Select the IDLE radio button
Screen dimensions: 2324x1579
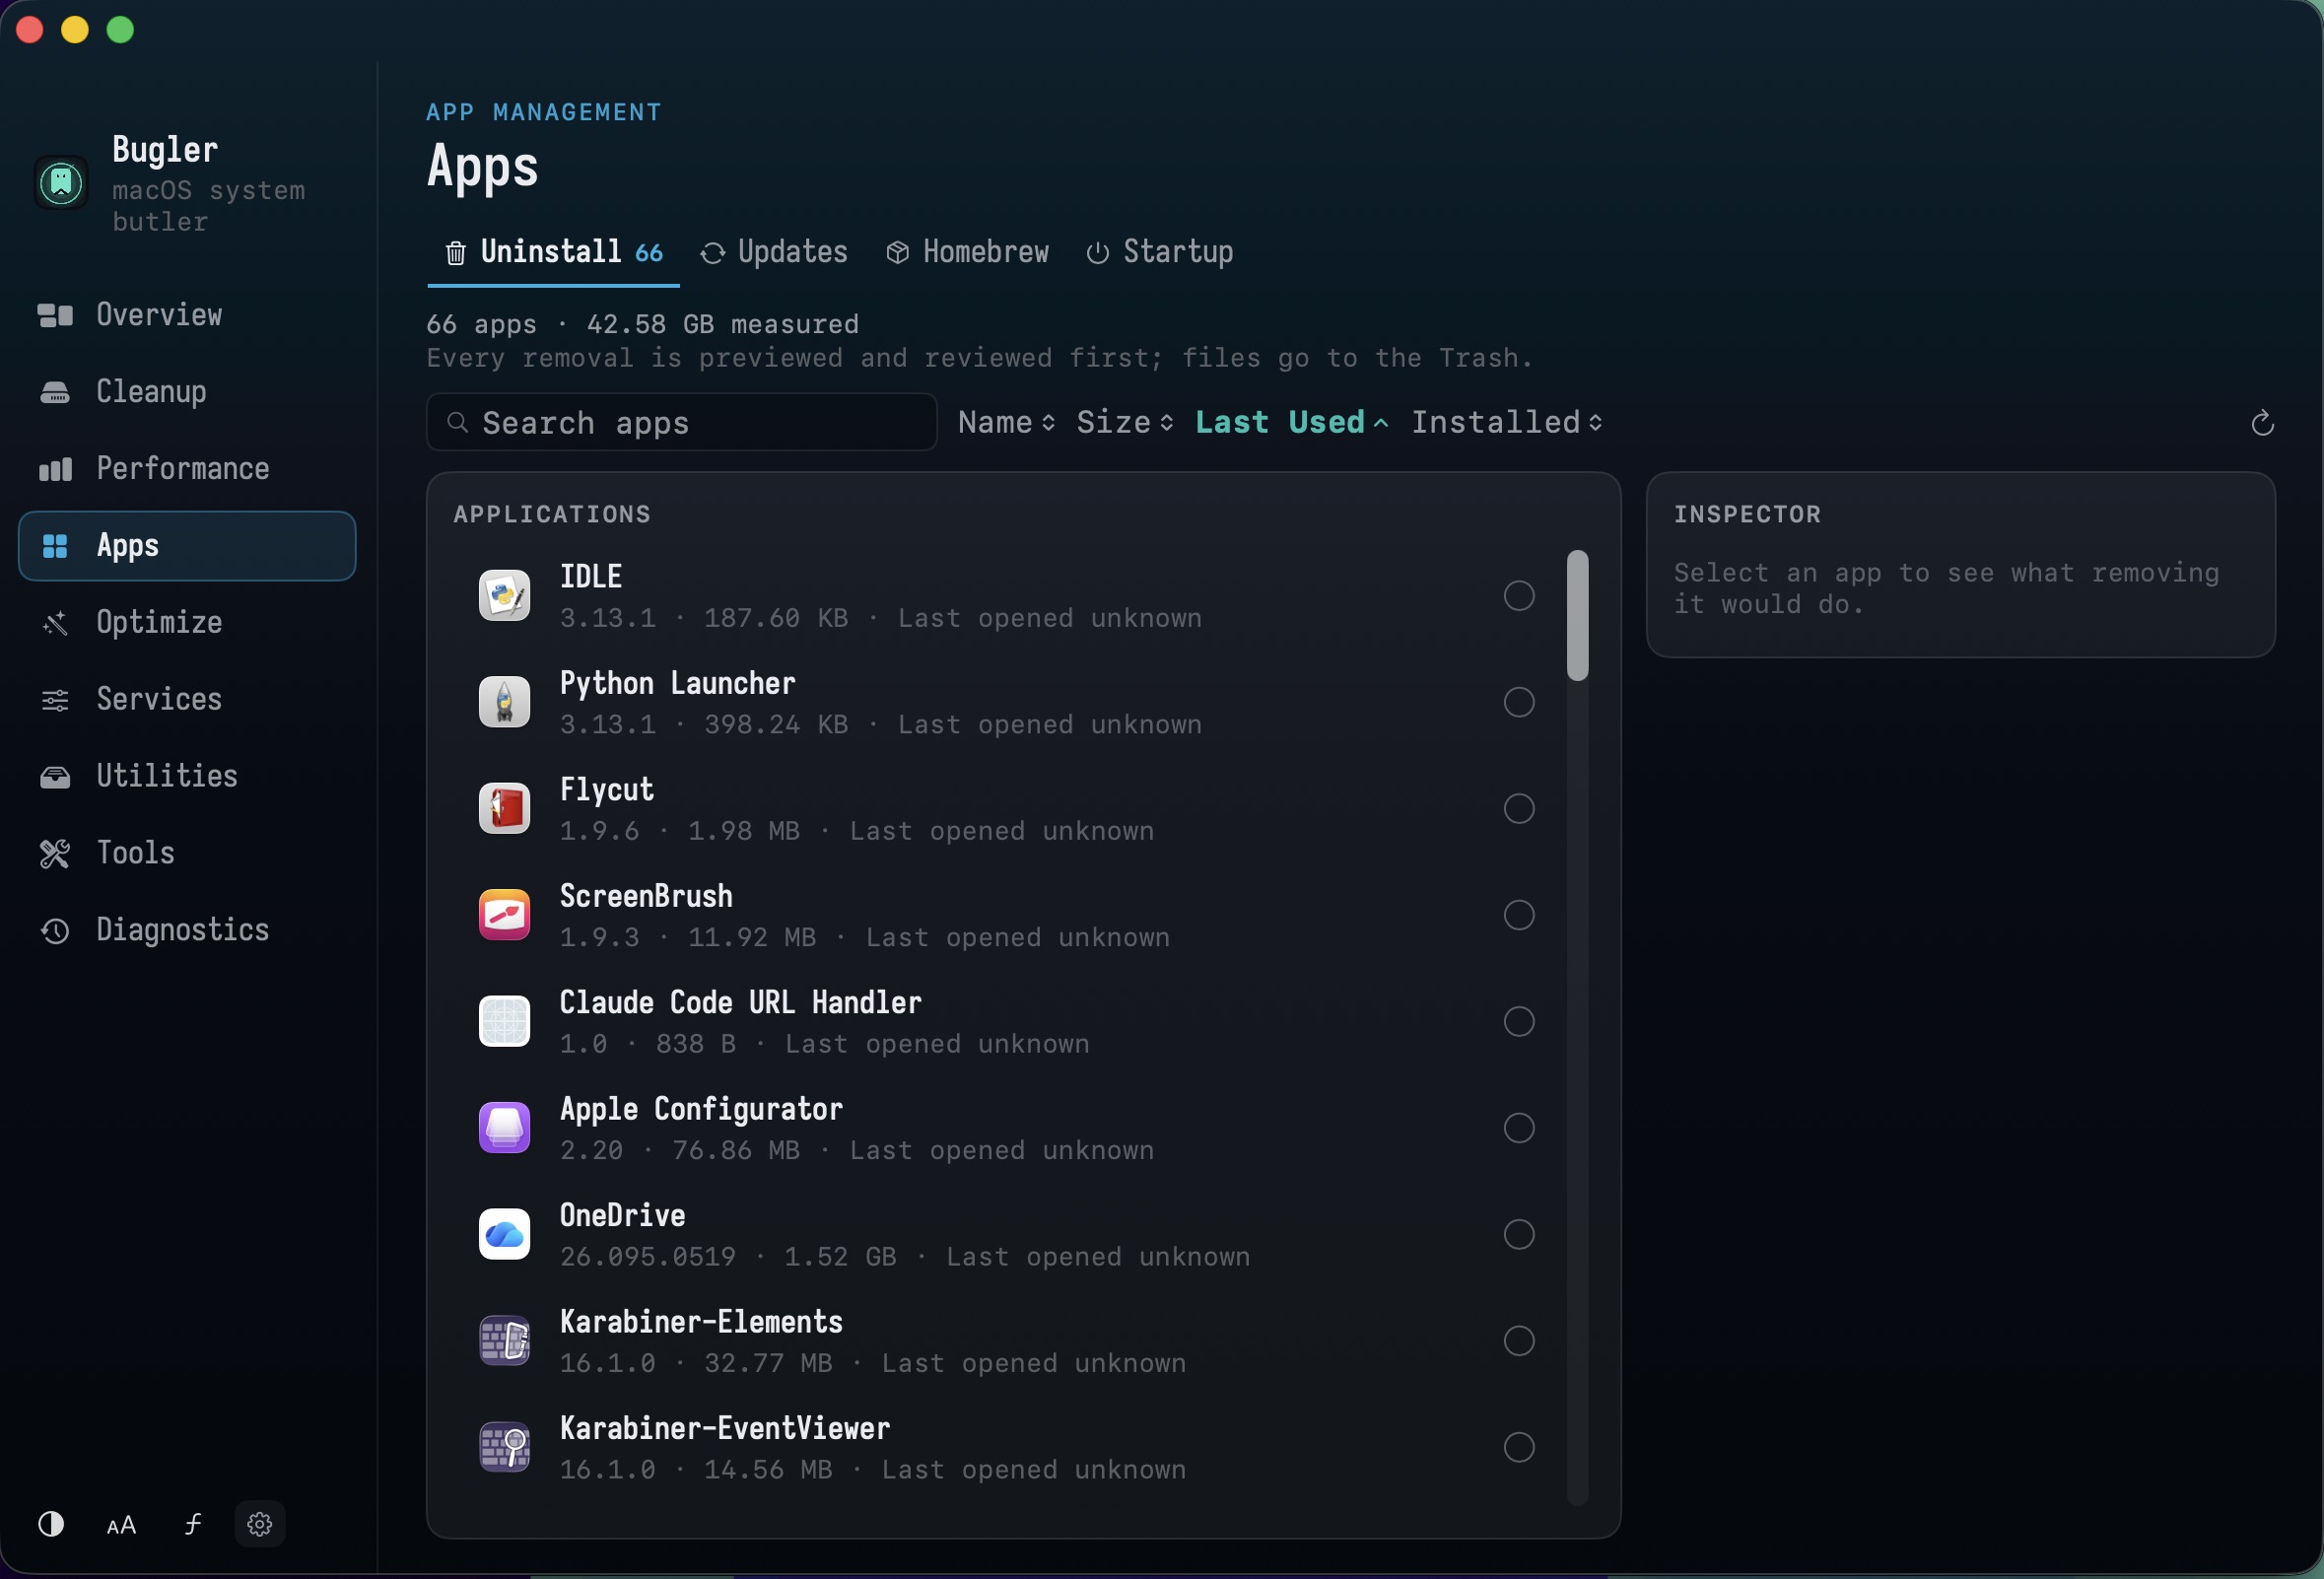tap(1519, 596)
